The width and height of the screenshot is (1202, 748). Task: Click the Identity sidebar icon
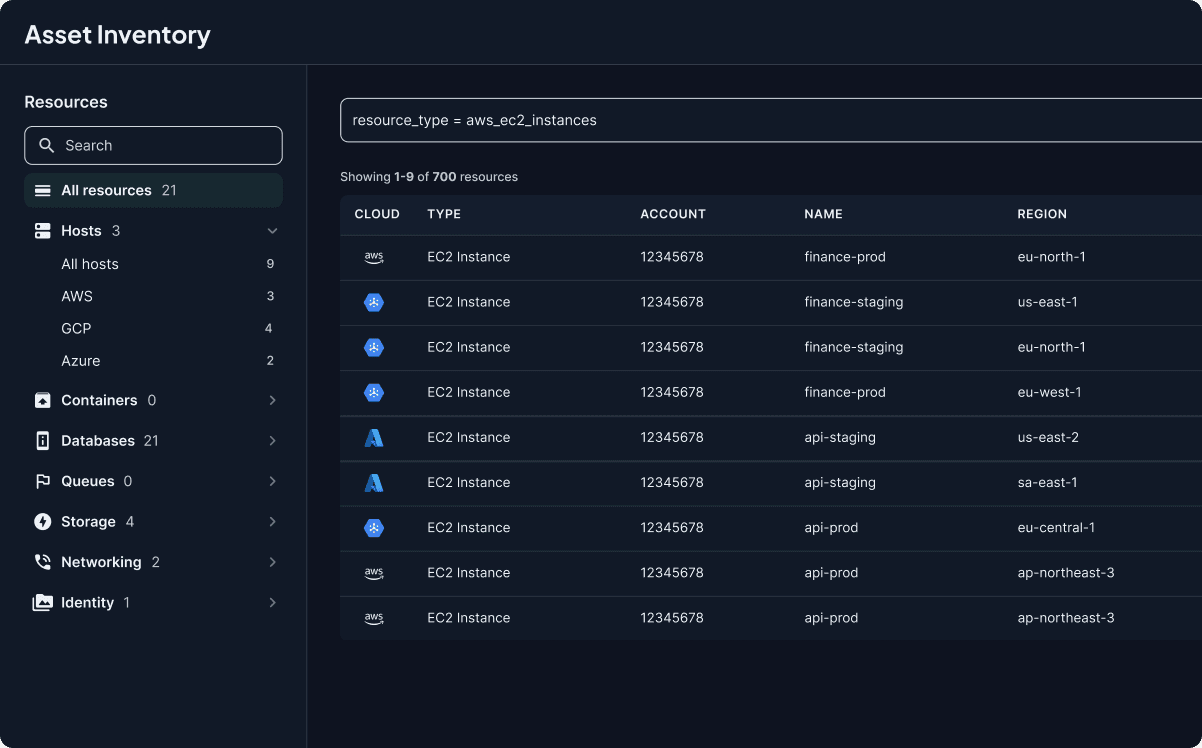pyautogui.click(x=42, y=602)
